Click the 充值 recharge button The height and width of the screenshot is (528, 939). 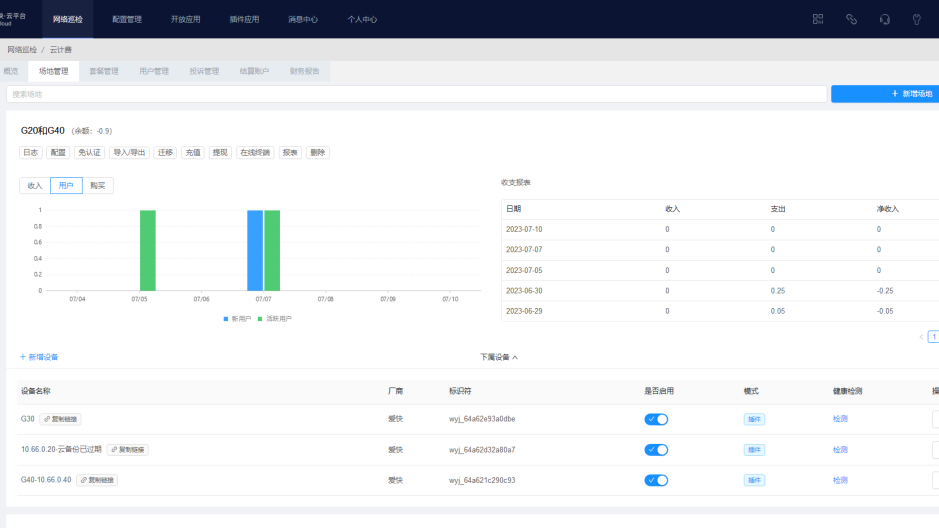pos(193,153)
